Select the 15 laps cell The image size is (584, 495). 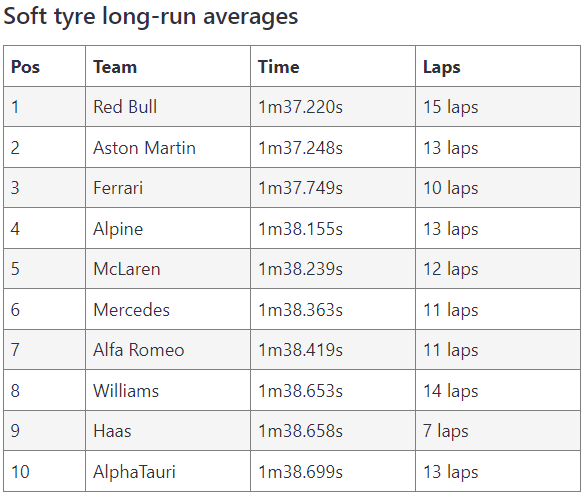click(x=498, y=107)
